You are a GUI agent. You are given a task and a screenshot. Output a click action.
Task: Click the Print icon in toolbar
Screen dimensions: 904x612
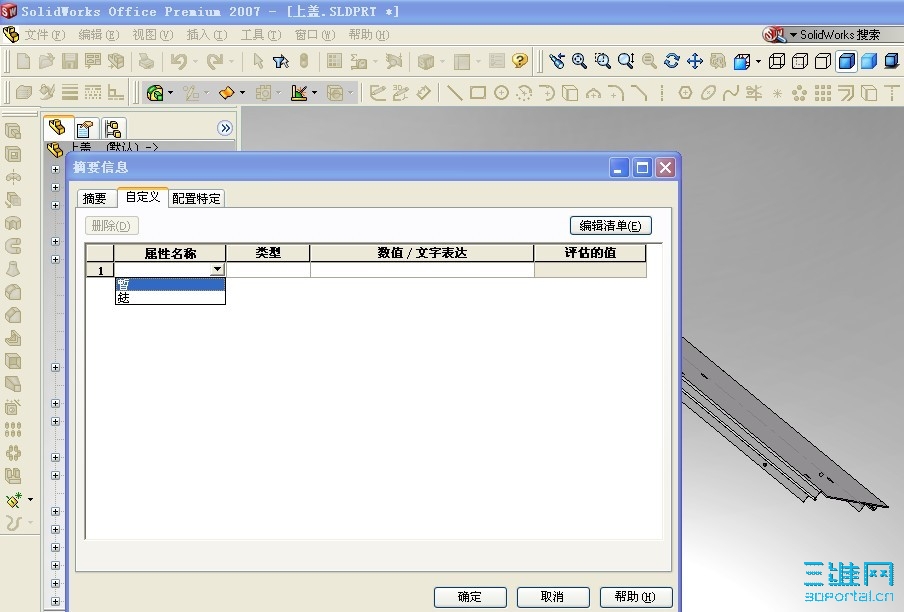tap(146, 61)
